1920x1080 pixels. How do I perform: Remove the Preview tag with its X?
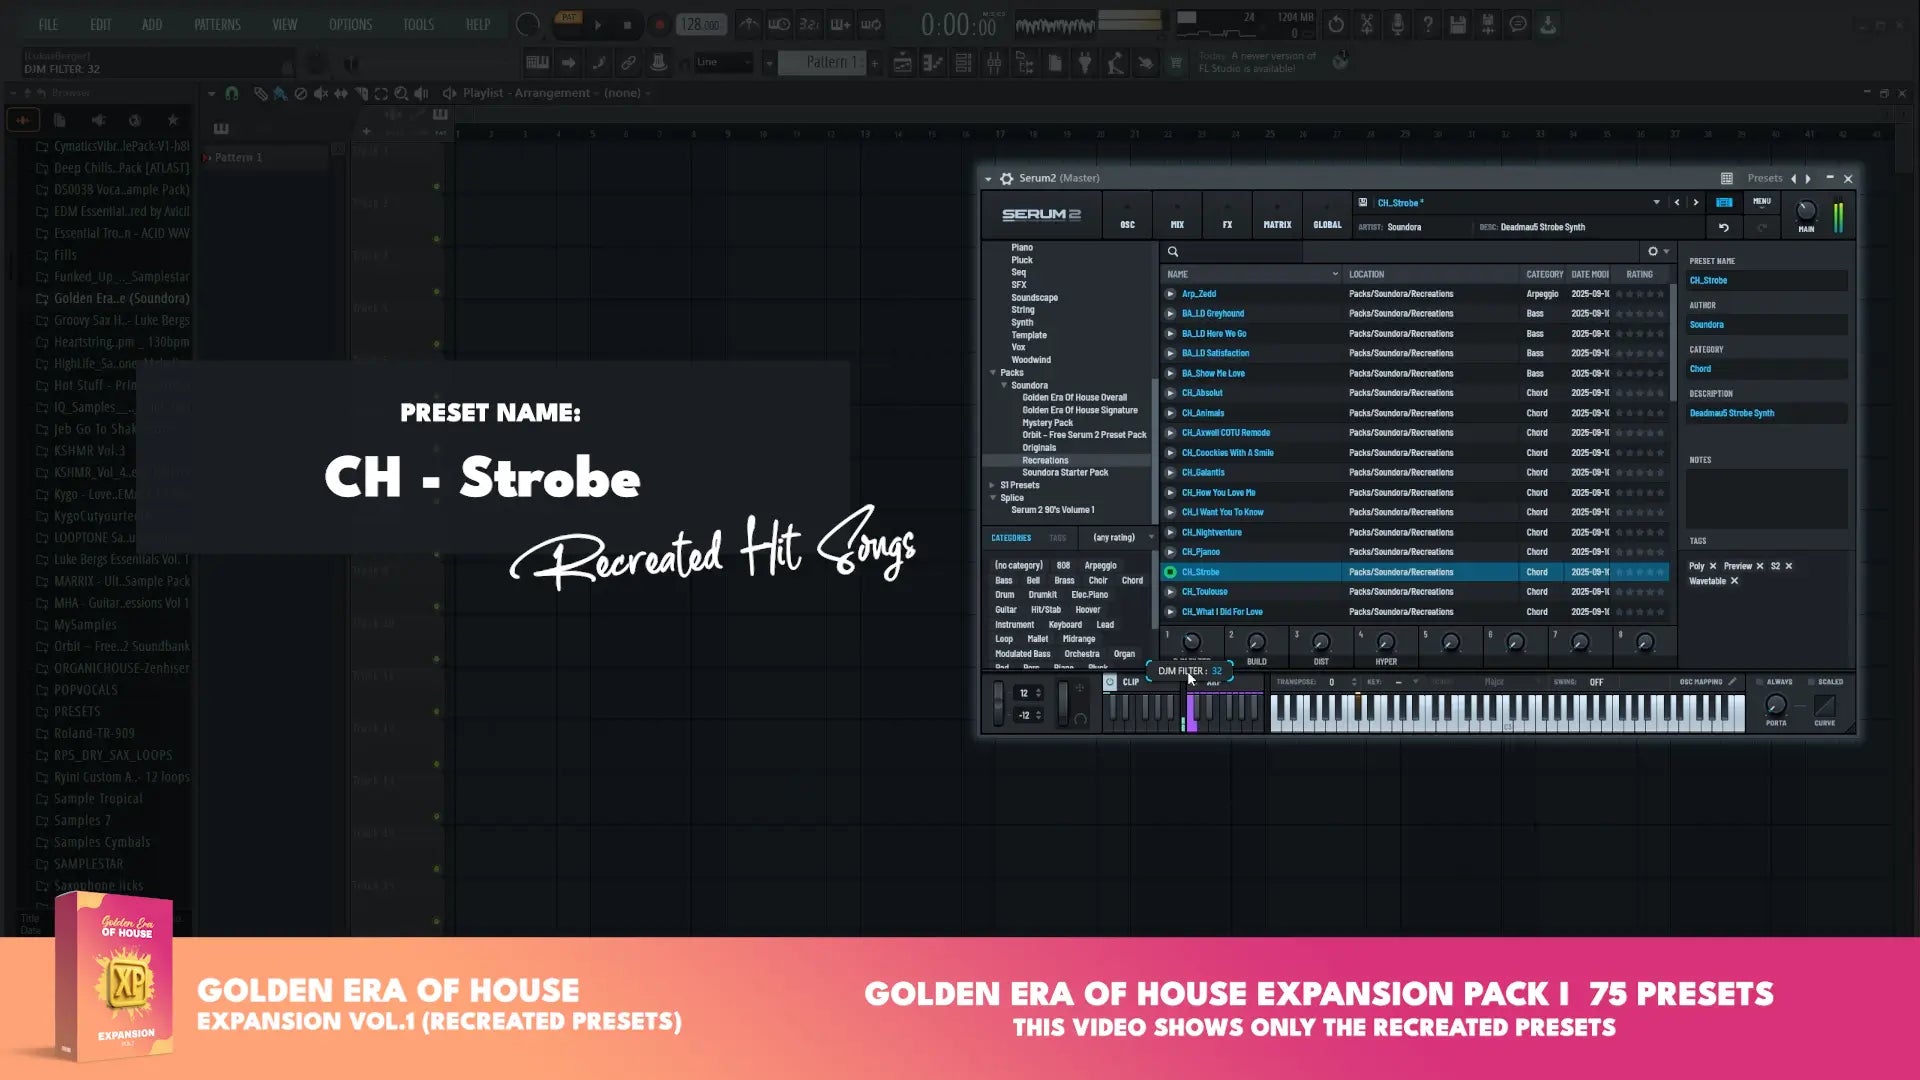click(x=1760, y=566)
